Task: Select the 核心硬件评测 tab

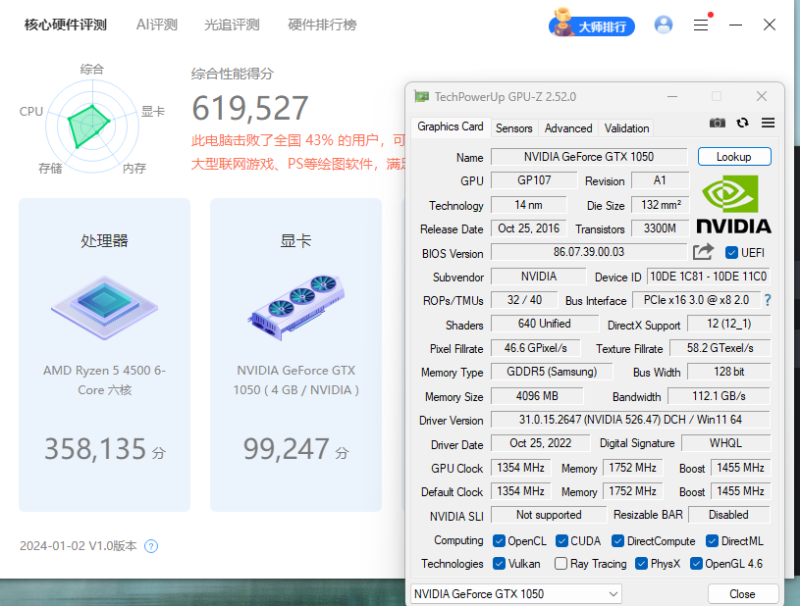Action: pos(66,24)
